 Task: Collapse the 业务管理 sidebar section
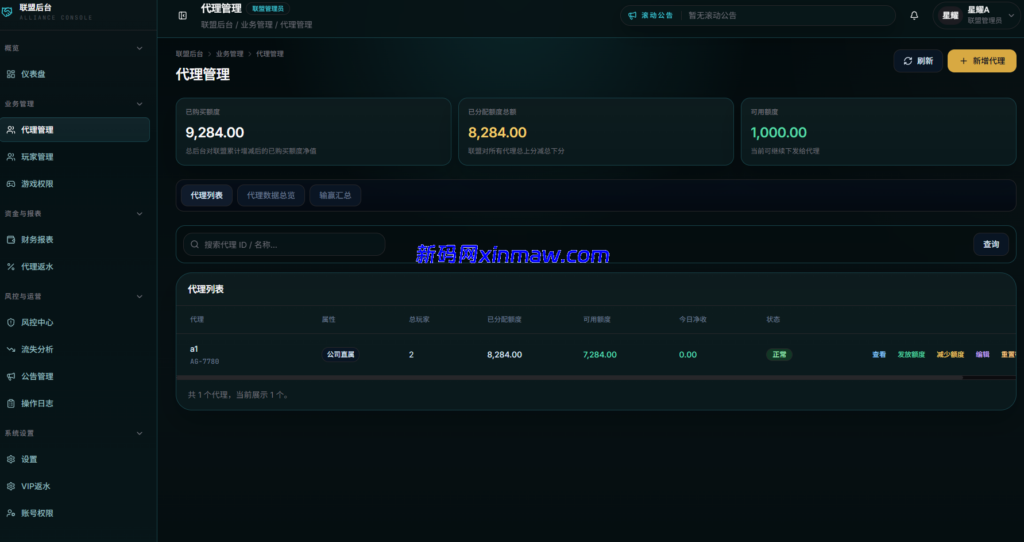coord(139,104)
